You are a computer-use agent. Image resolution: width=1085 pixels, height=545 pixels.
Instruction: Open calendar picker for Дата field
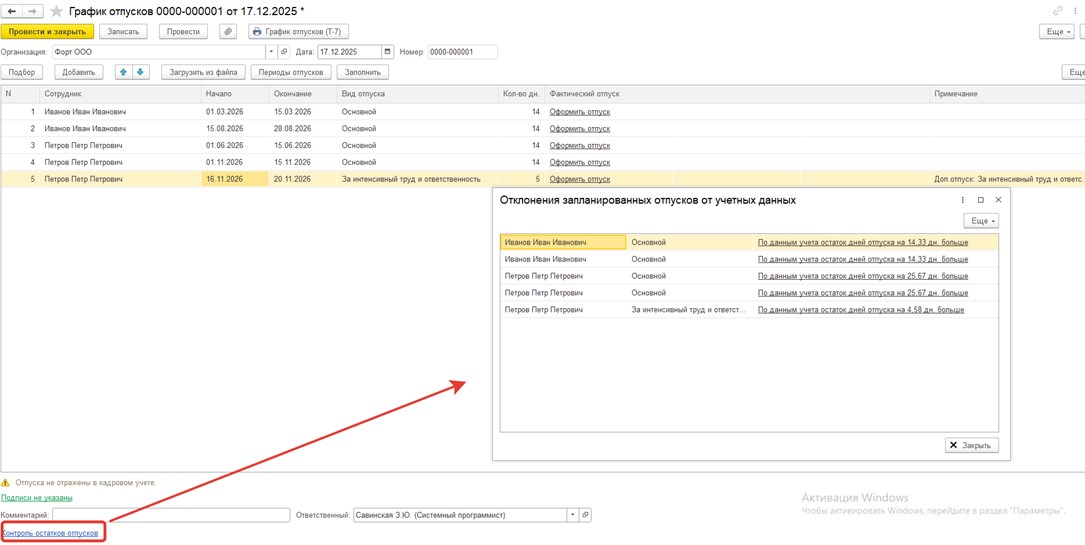(x=388, y=52)
